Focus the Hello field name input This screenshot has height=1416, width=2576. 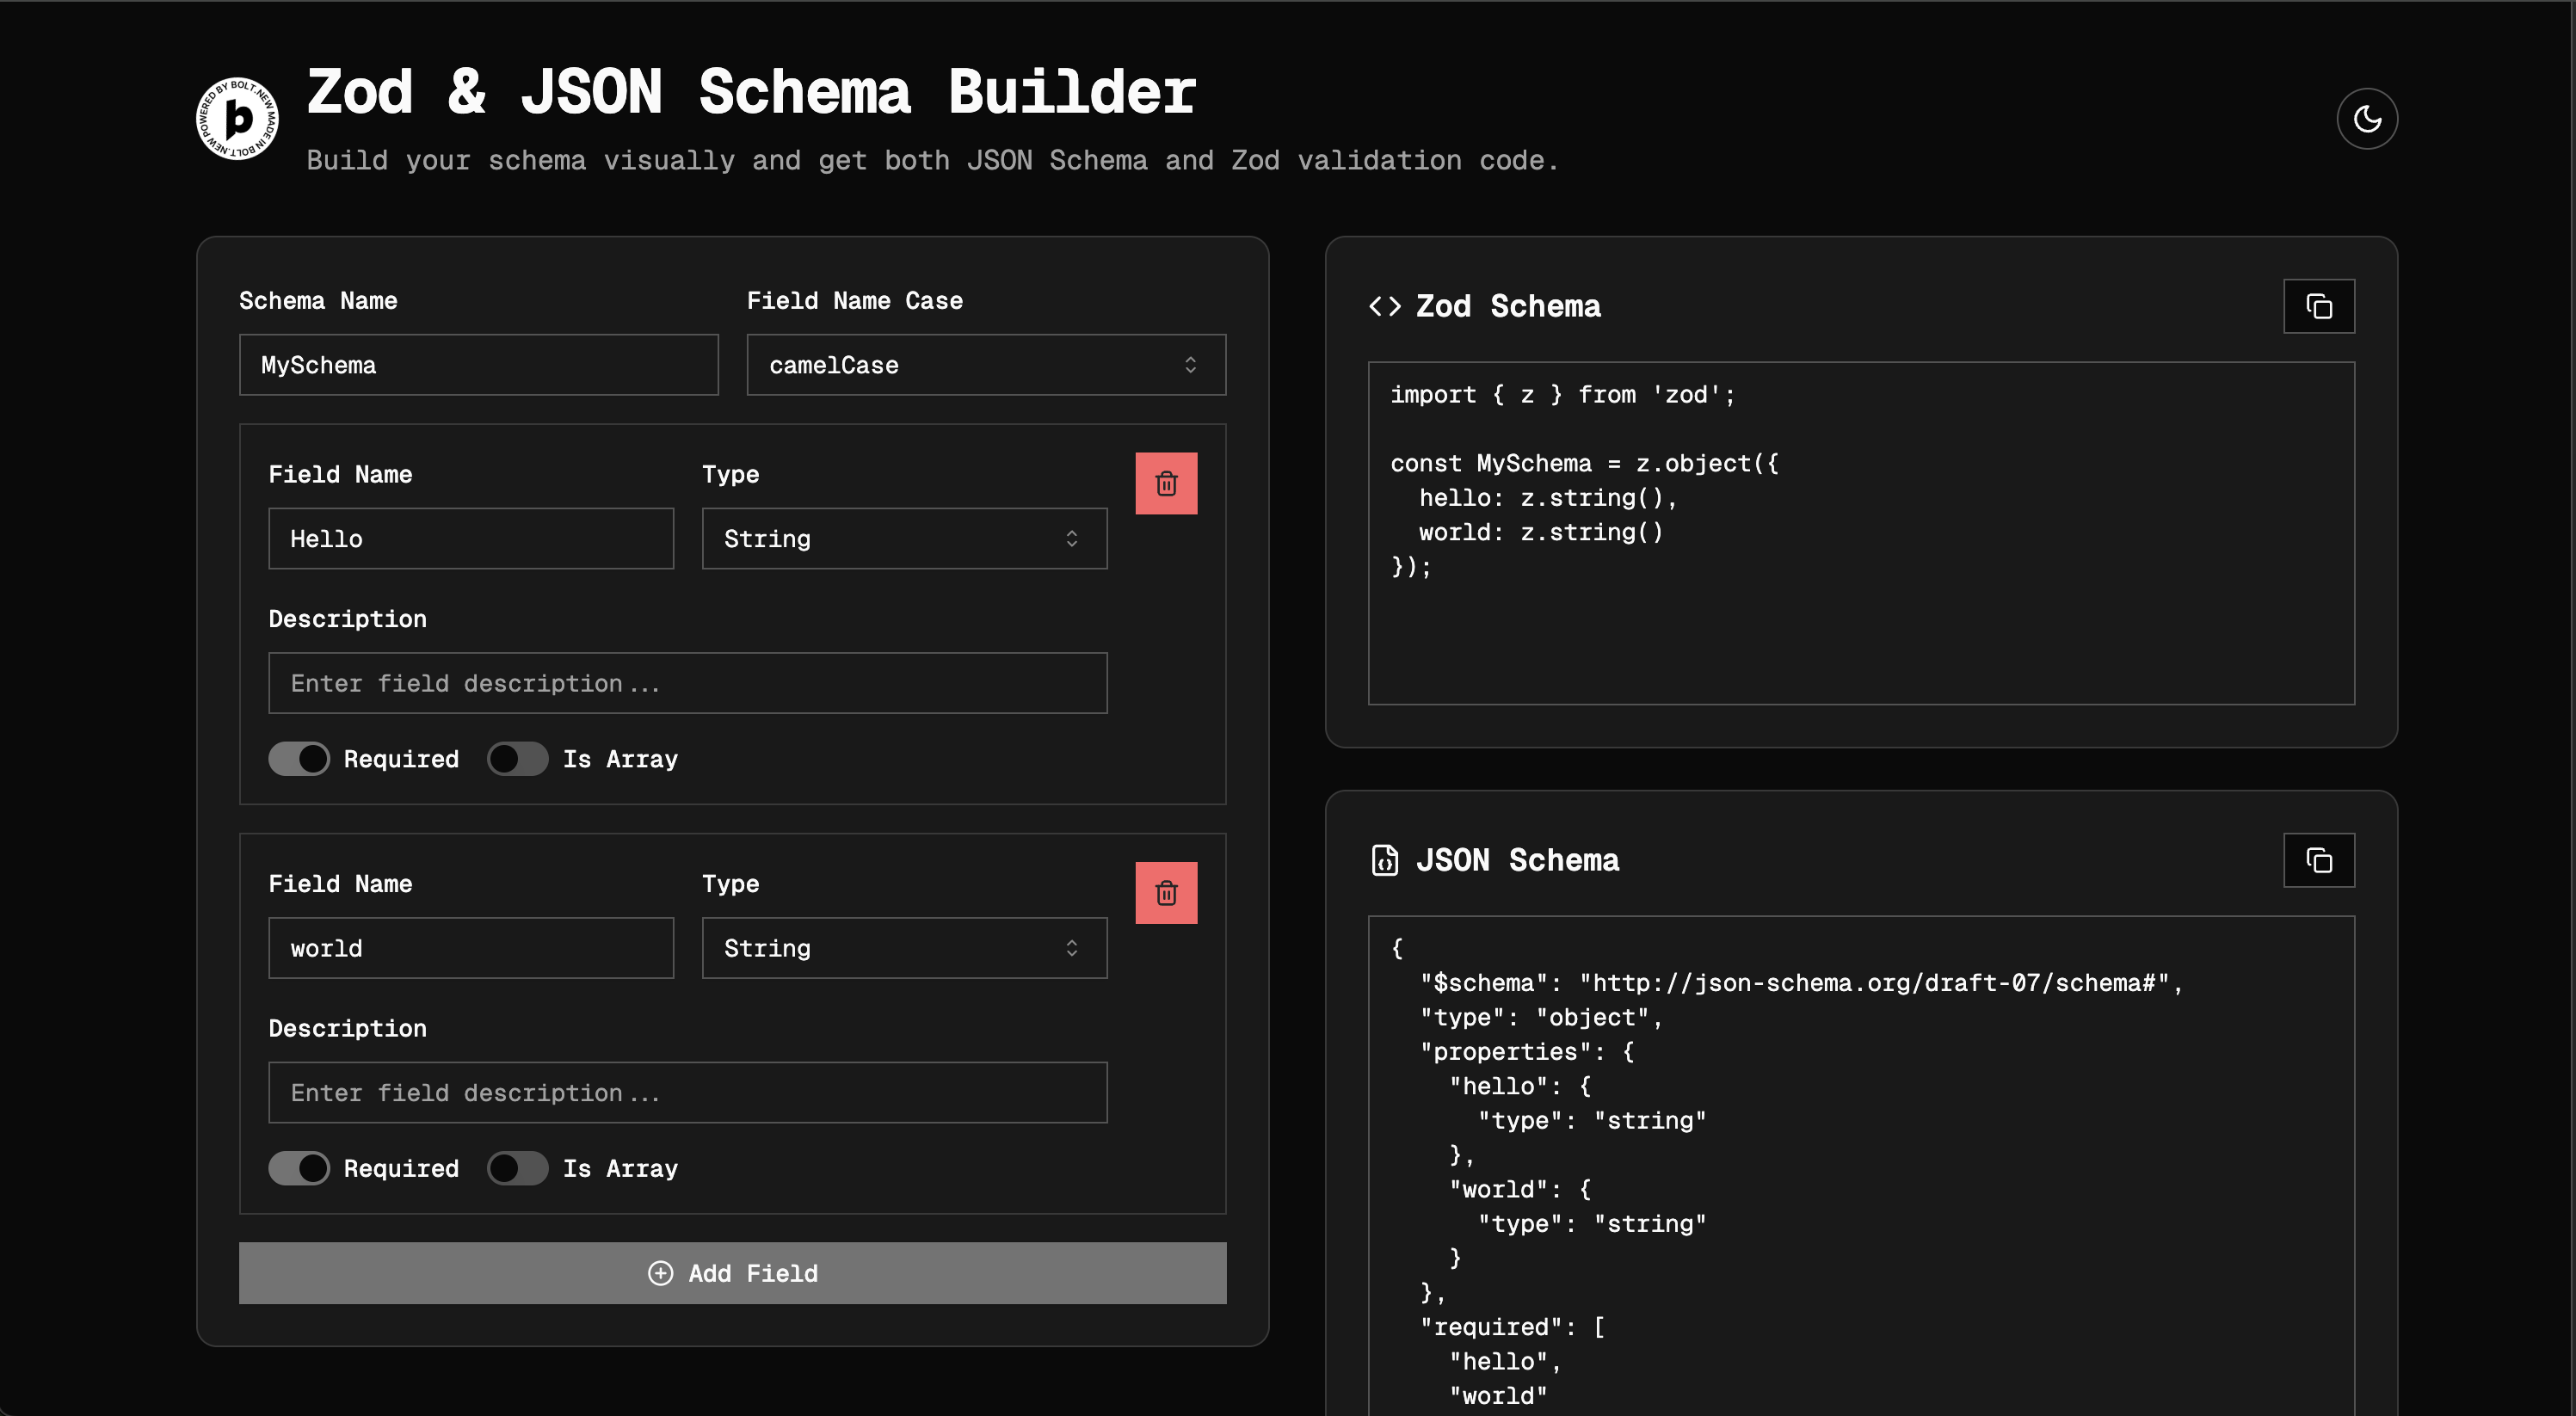(470, 539)
